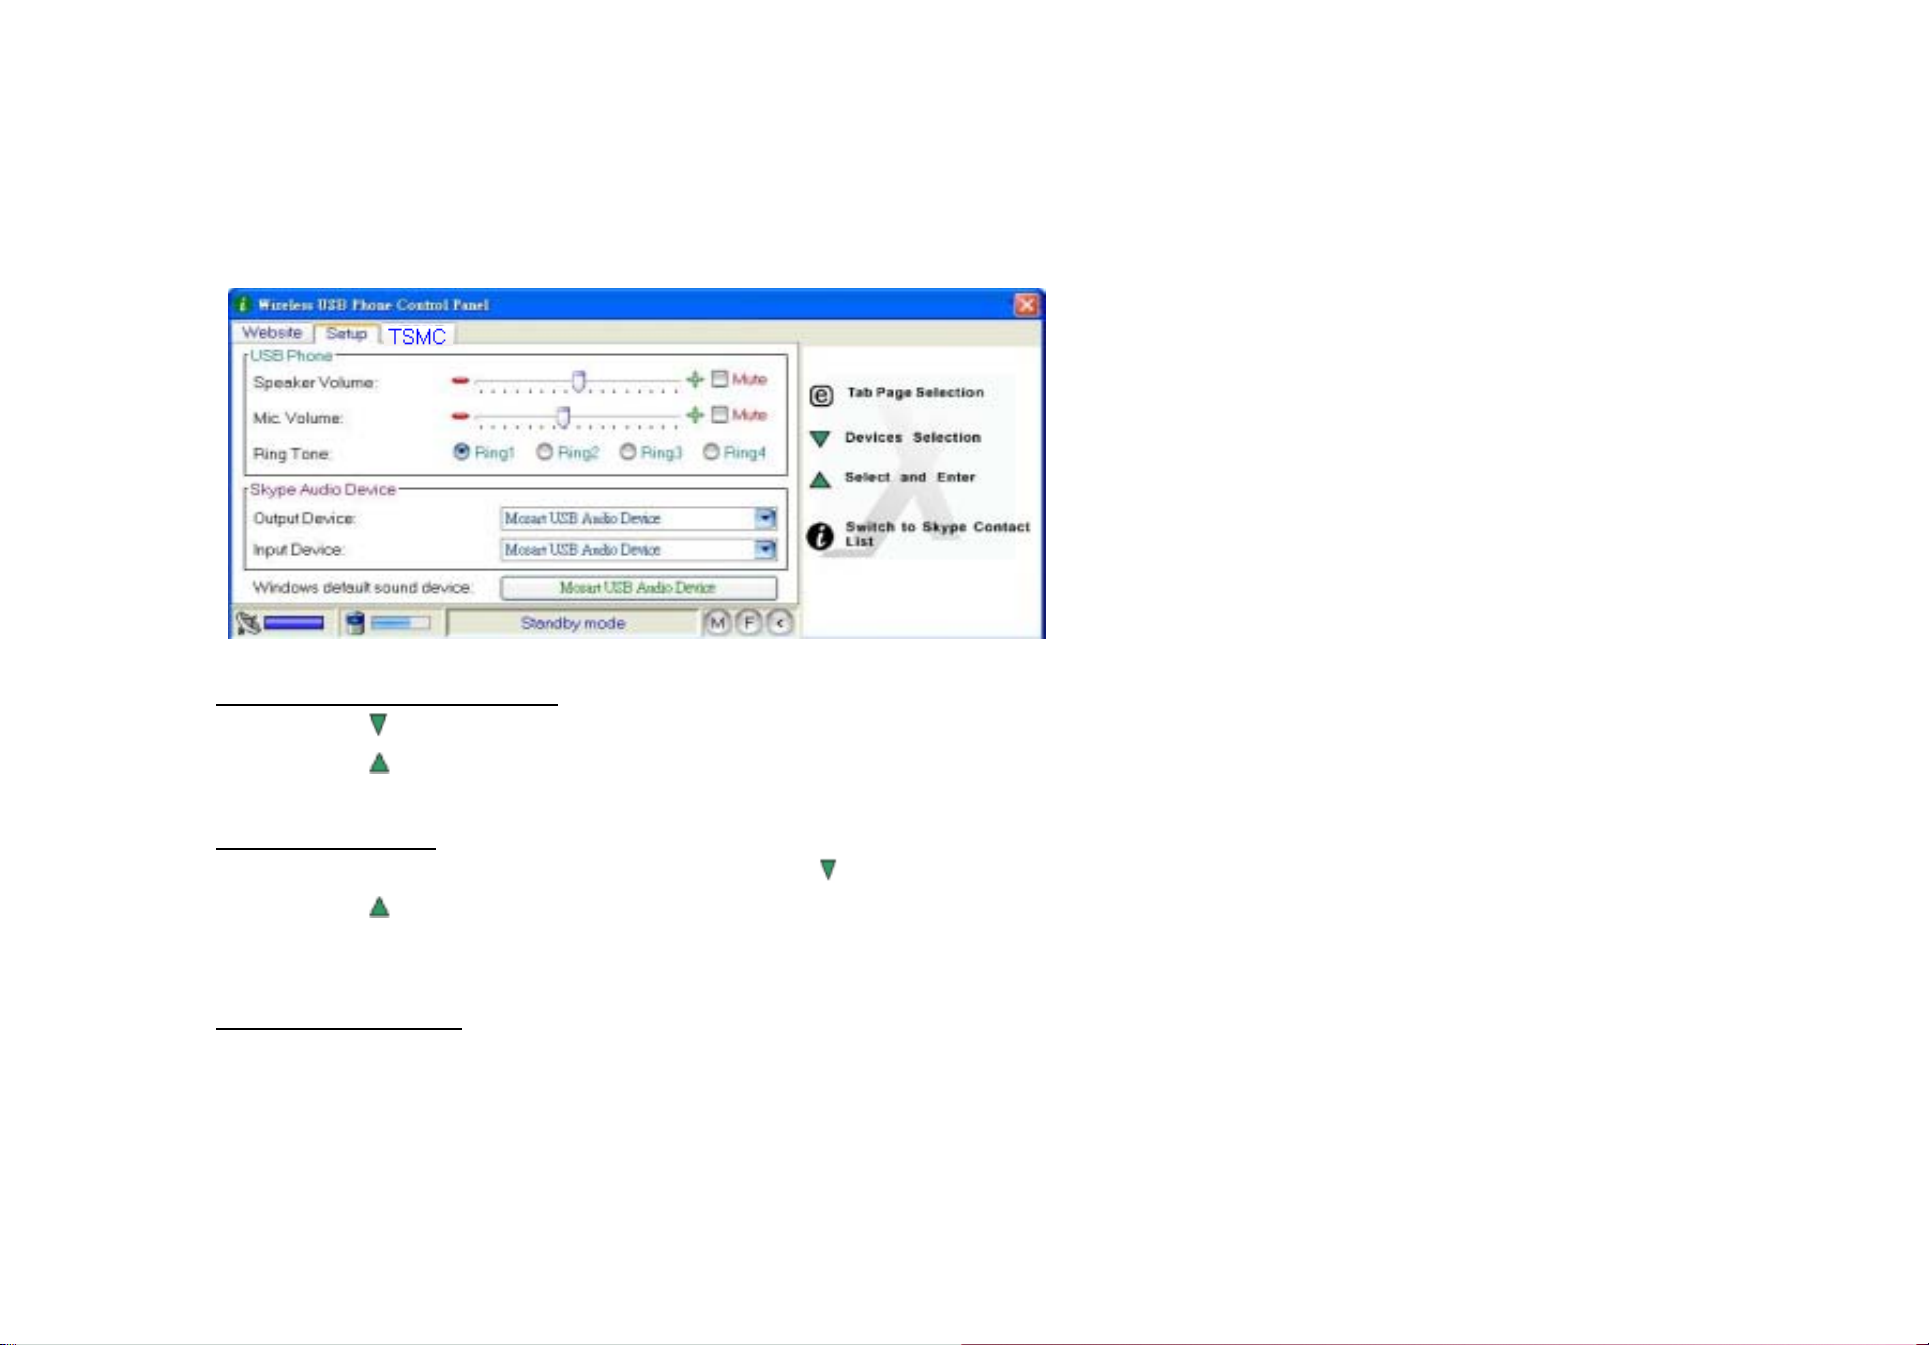Click the Windows default sound device button
This screenshot has width=1929, height=1345.
pos(638,588)
